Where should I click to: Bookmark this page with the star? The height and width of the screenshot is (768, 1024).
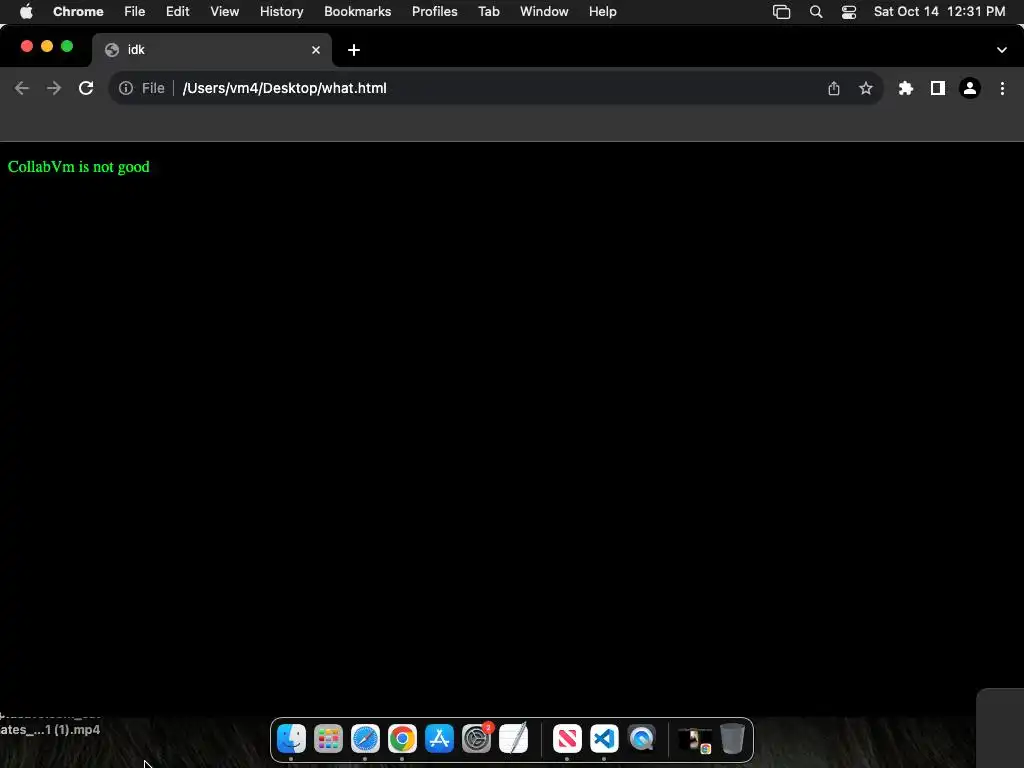866,88
